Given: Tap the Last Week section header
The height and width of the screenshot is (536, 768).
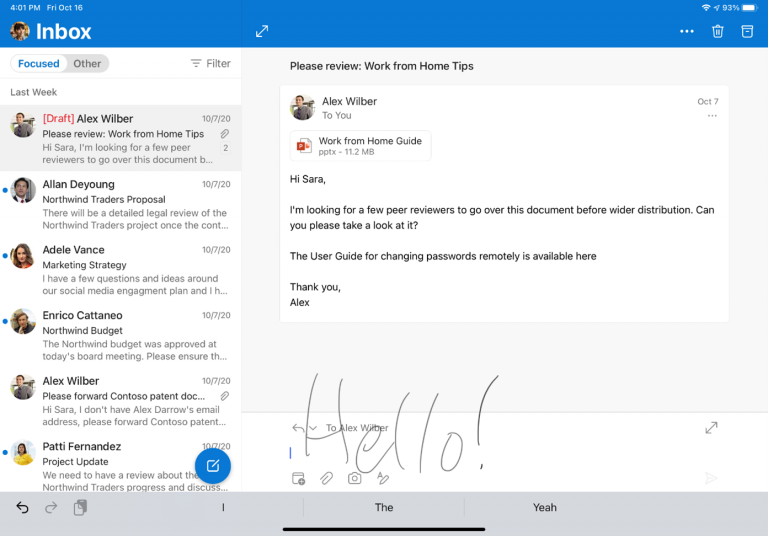Looking at the screenshot, I should click(33, 92).
